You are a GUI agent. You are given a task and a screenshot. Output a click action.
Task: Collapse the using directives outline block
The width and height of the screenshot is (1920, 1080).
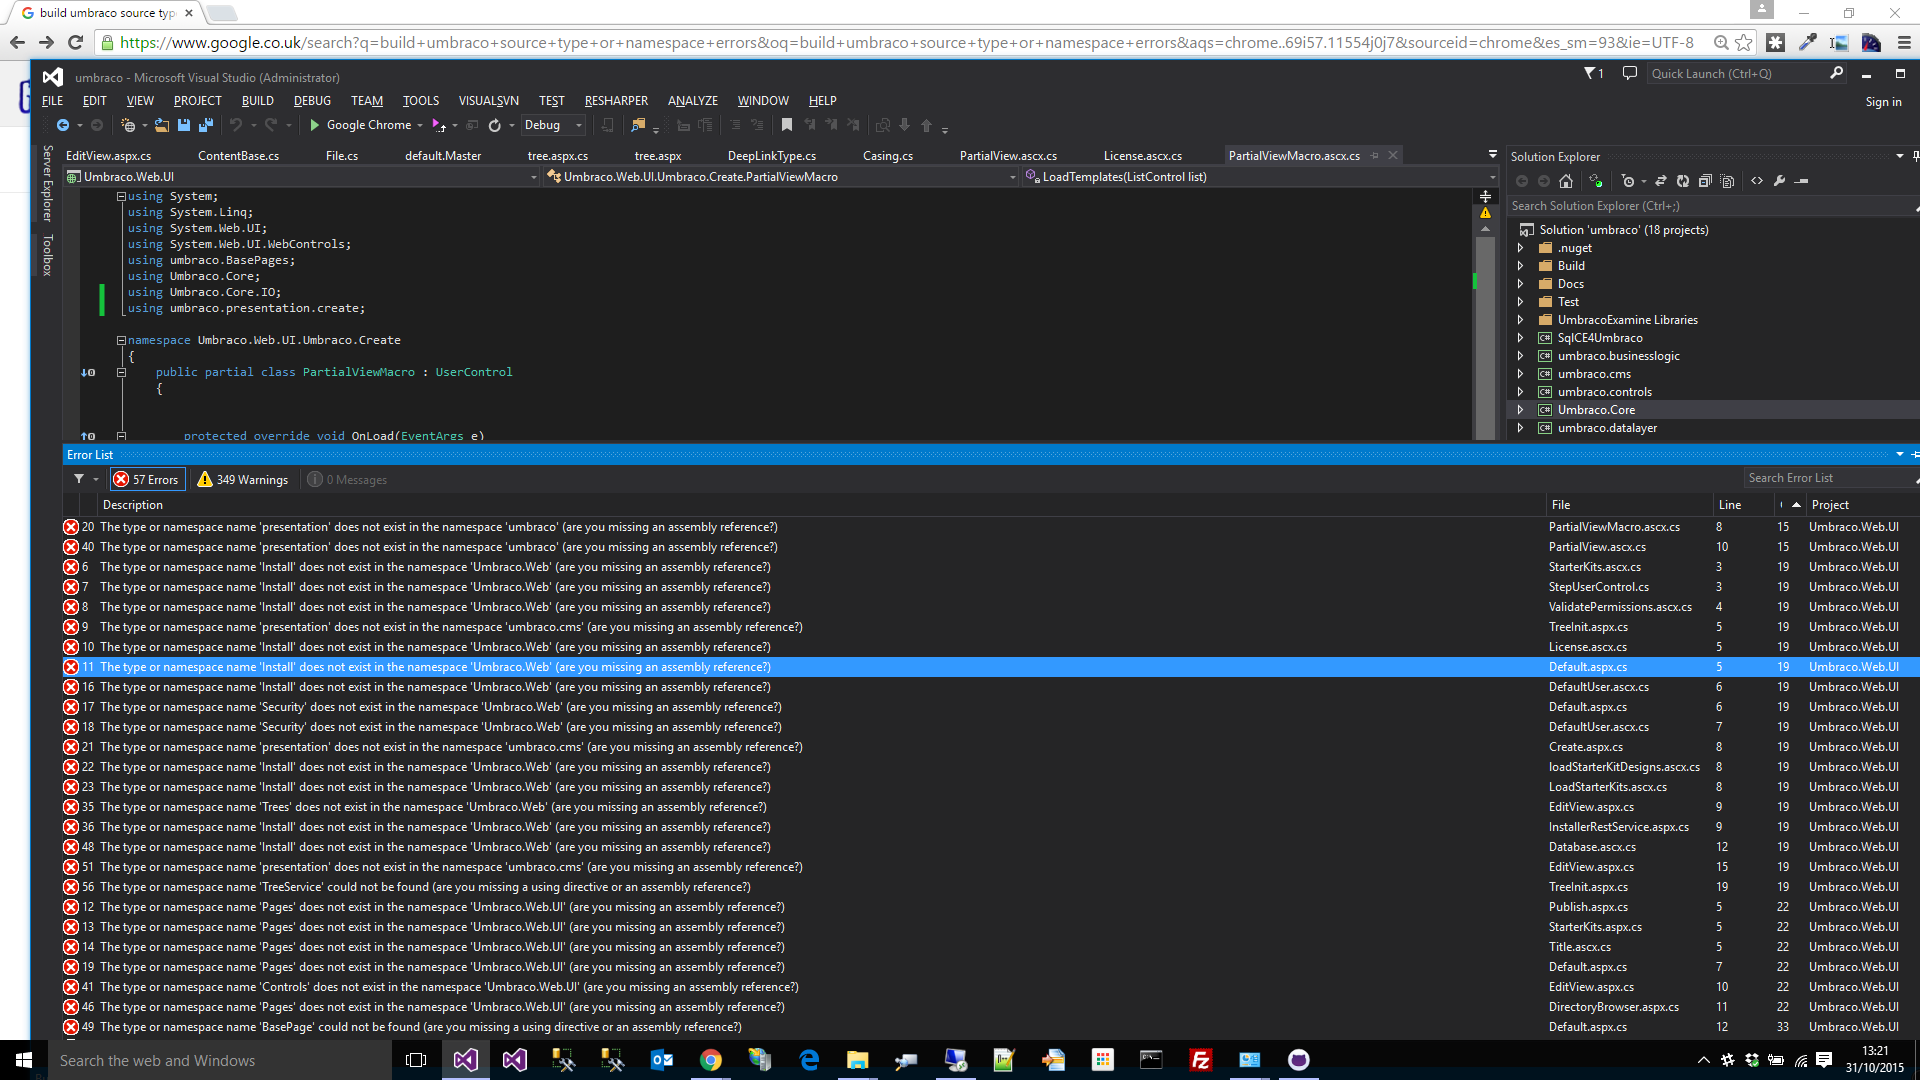pos(121,197)
